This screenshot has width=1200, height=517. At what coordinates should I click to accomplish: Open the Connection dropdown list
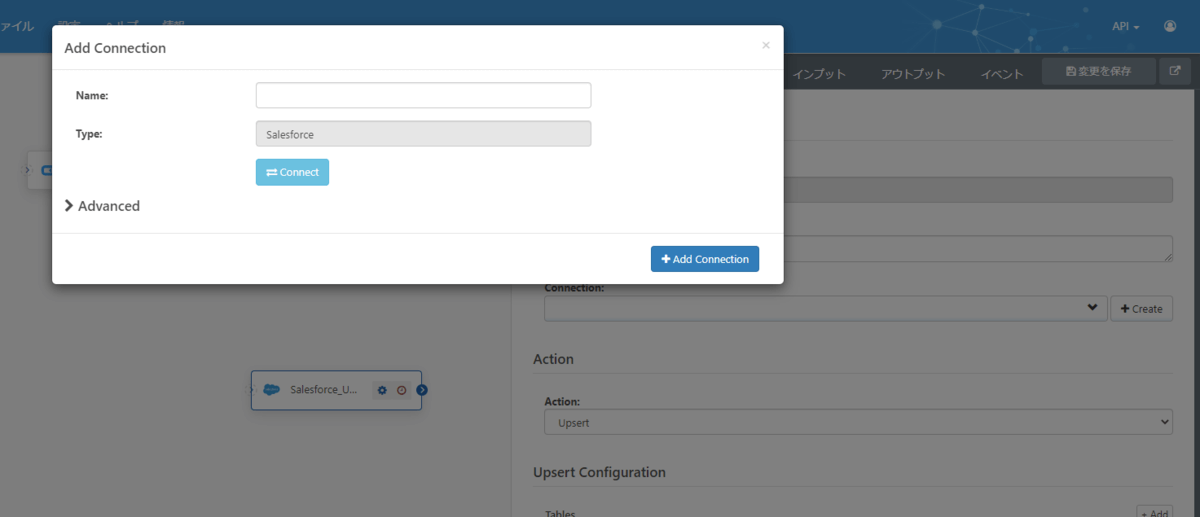tap(825, 308)
